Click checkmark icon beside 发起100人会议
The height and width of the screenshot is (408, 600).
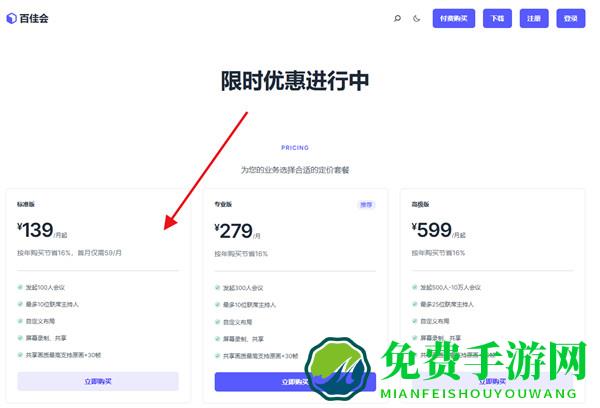tap(20, 287)
